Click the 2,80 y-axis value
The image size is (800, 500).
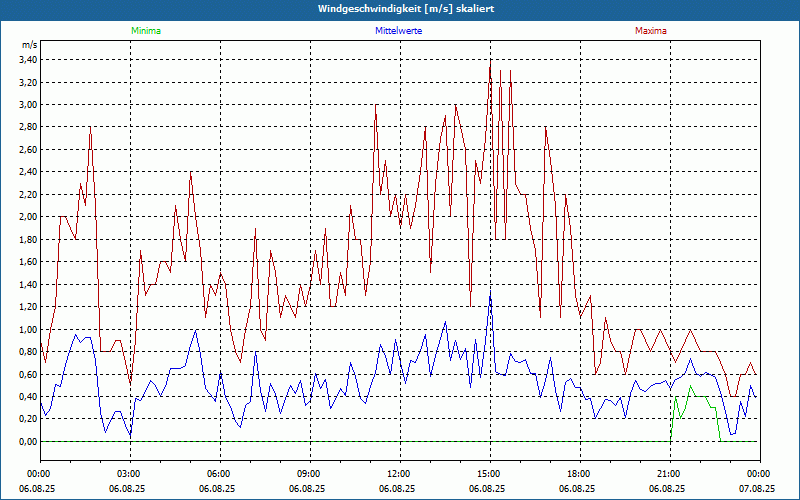click(28, 127)
